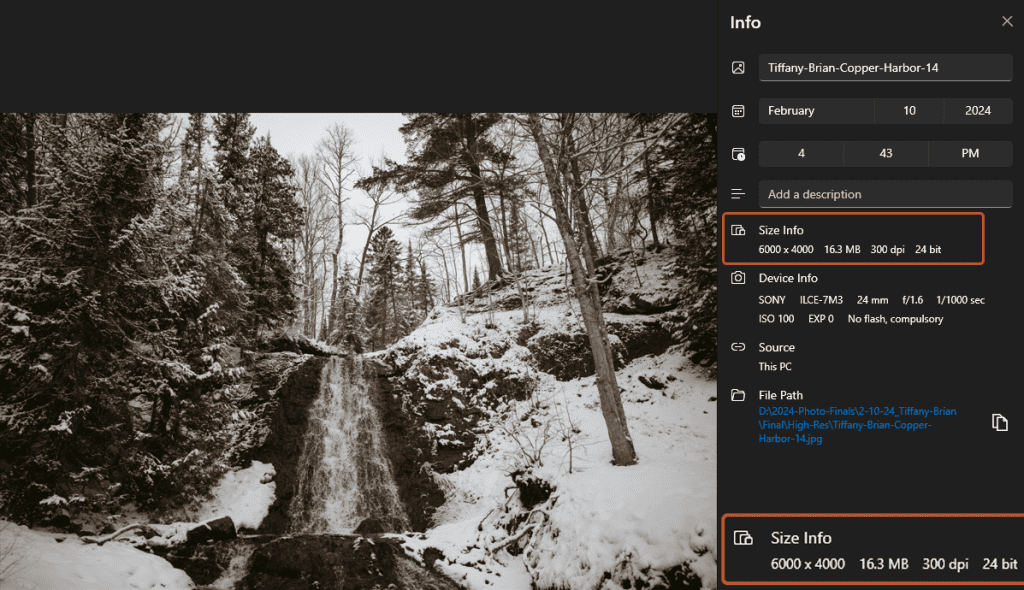Change the day field showing 10

[909, 111]
